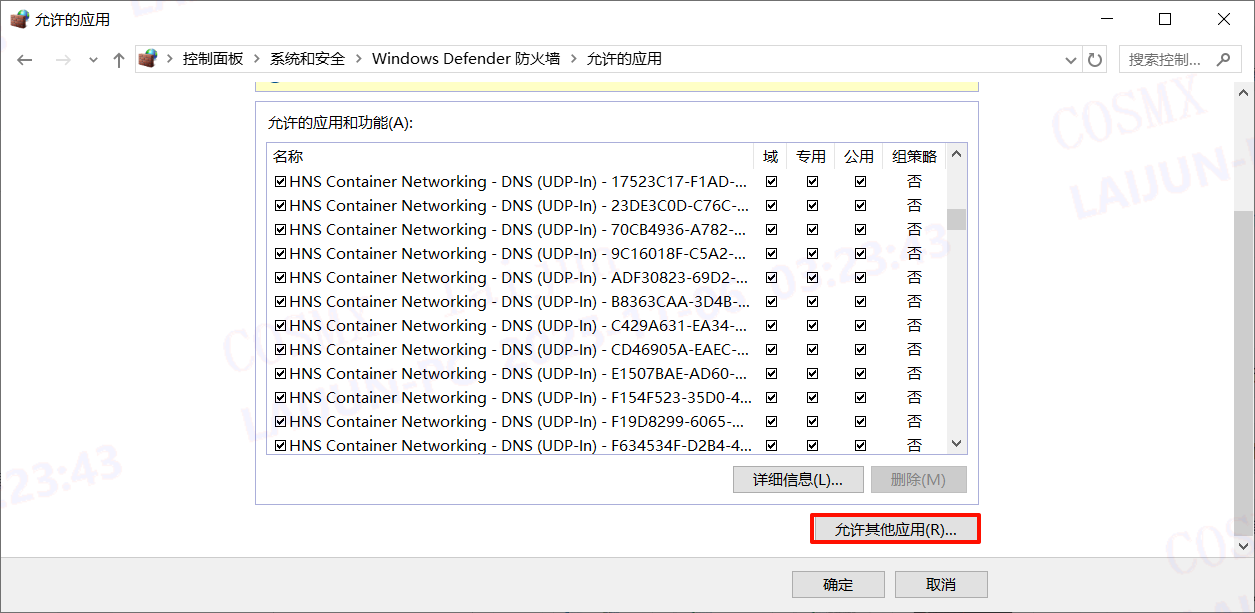The image size is (1255, 613).
Task: Click the Forward navigation arrow
Action: coord(63,60)
